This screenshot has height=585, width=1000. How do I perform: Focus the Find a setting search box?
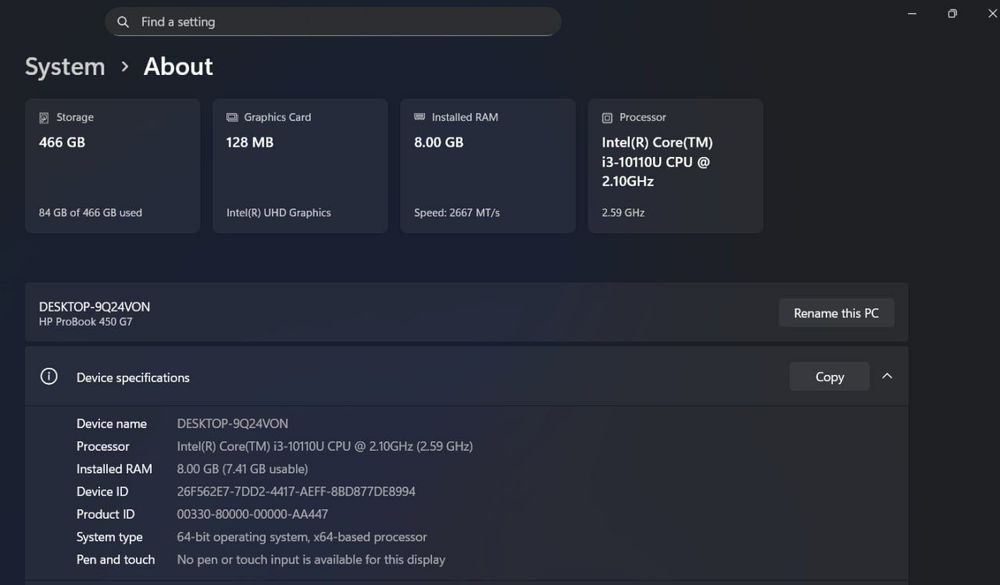pos(340,22)
